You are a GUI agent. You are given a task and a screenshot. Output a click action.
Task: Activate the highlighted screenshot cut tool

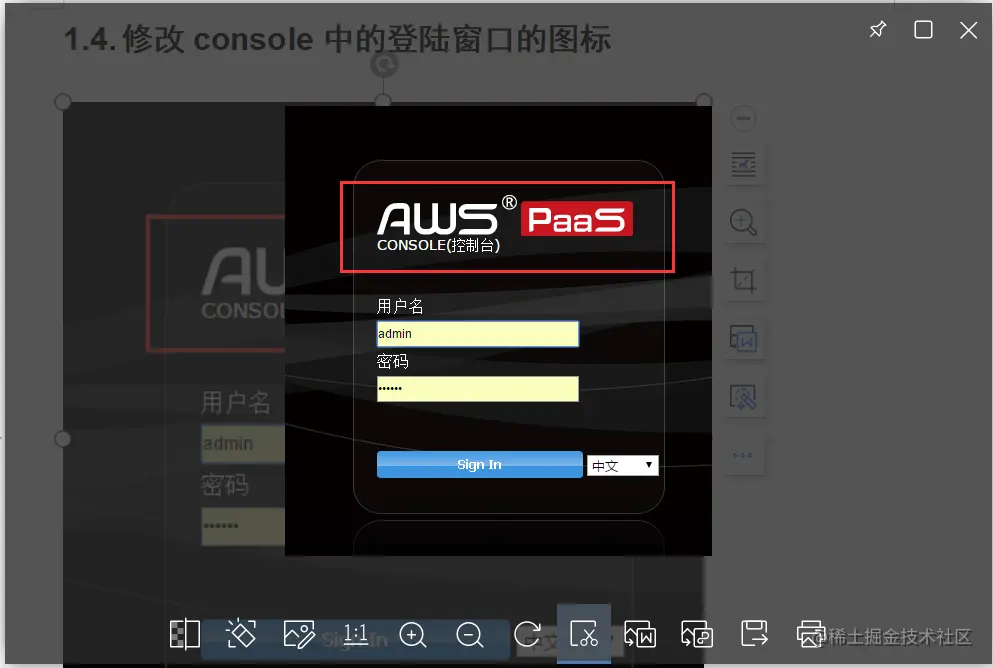click(x=584, y=634)
